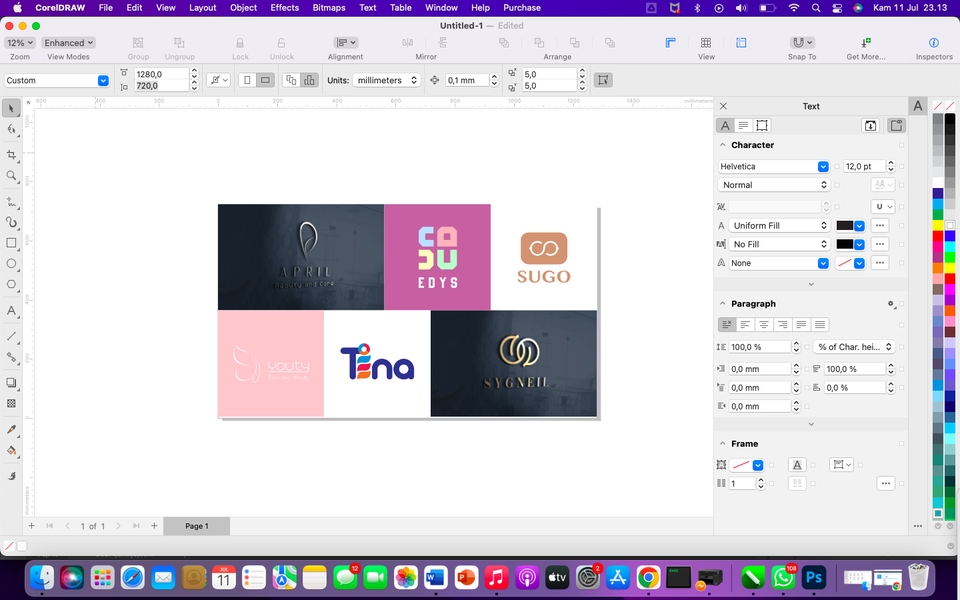Select the Pick tool in the toolbox
Viewport: 960px width, 600px height.
12,108
